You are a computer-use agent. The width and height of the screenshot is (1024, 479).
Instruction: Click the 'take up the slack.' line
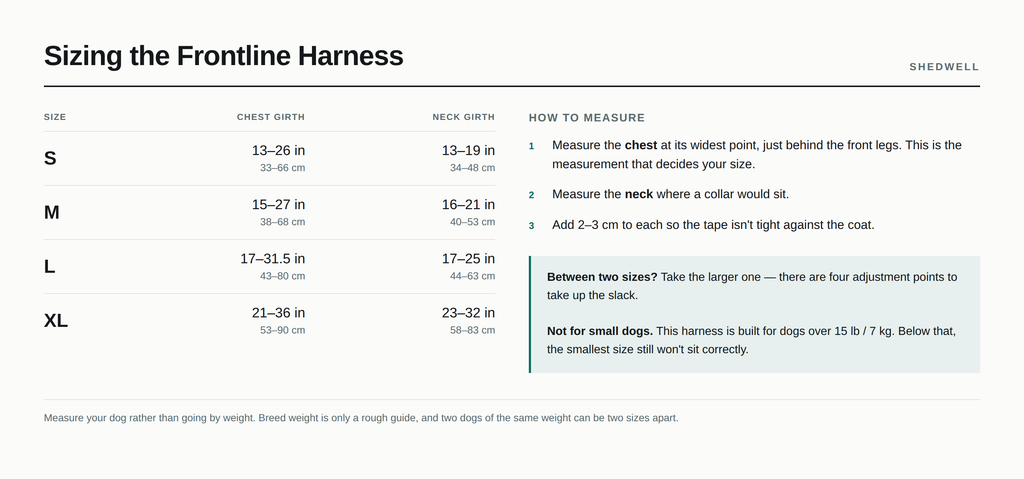(592, 295)
